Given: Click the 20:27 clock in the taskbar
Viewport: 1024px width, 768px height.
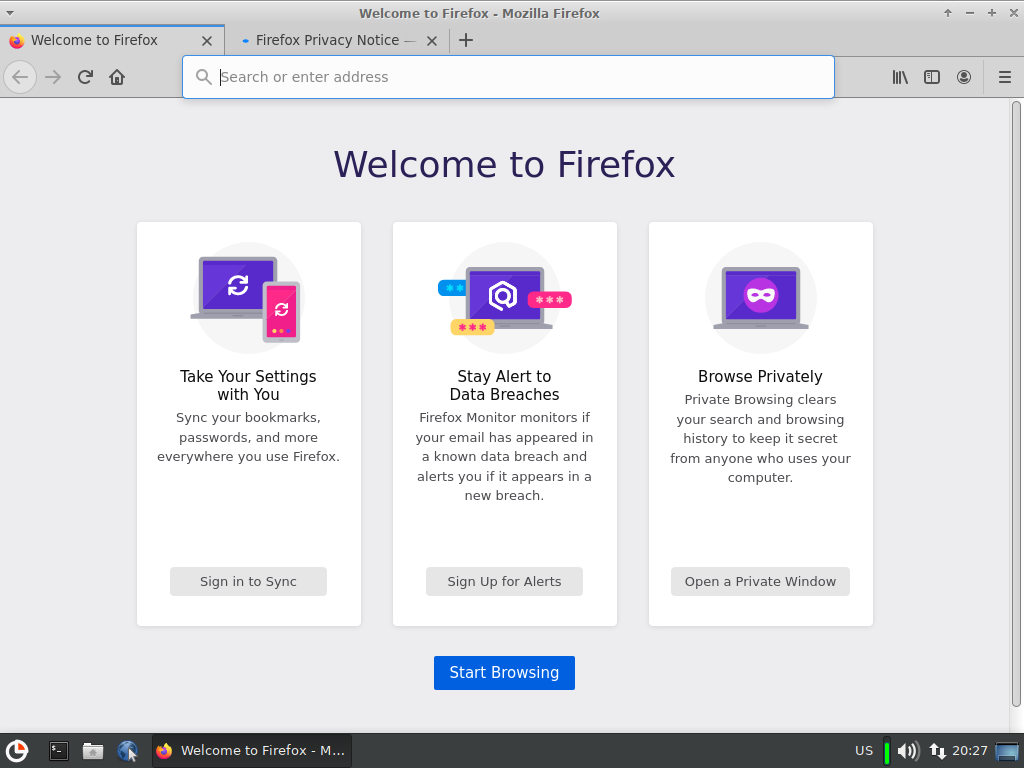Looking at the screenshot, I should (x=970, y=751).
